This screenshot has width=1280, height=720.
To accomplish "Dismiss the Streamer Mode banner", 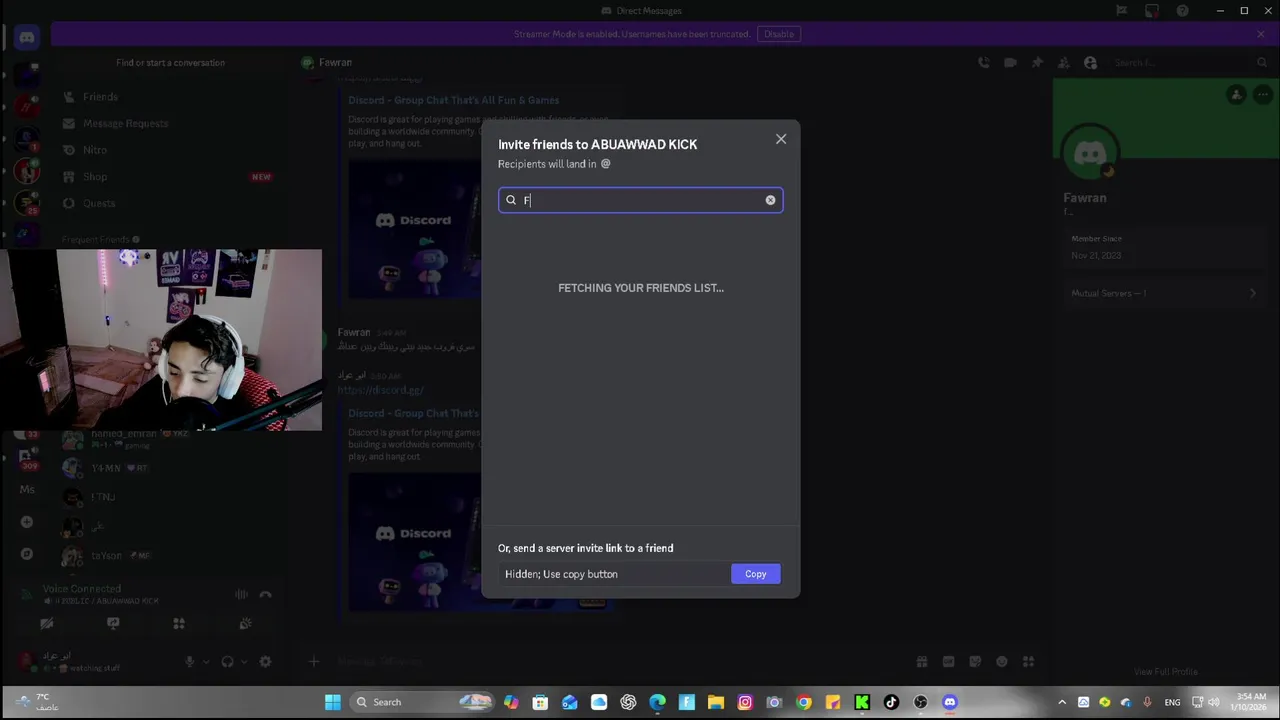I will pos(1260,34).
